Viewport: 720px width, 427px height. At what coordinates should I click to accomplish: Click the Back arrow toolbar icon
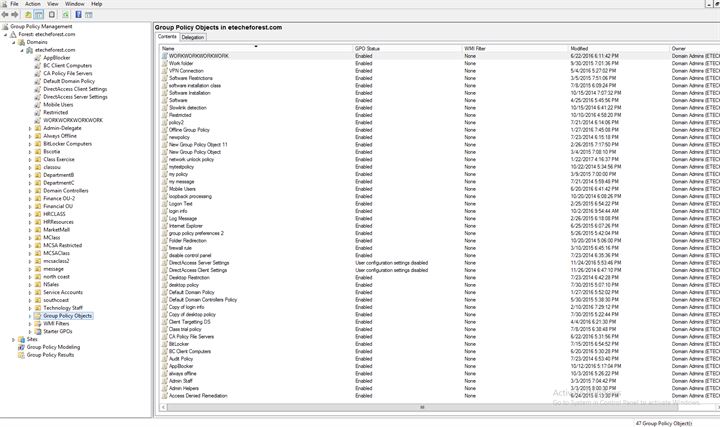tap(5, 14)
